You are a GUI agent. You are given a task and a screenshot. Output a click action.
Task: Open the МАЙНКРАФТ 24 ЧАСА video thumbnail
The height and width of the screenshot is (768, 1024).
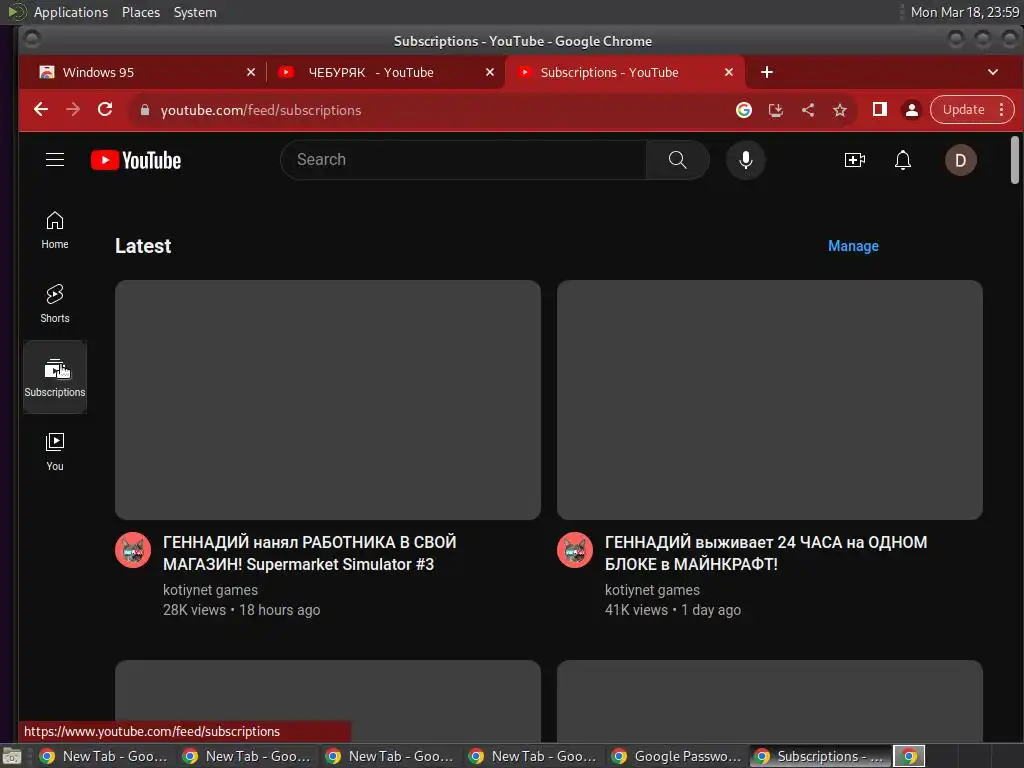(769, 400)
